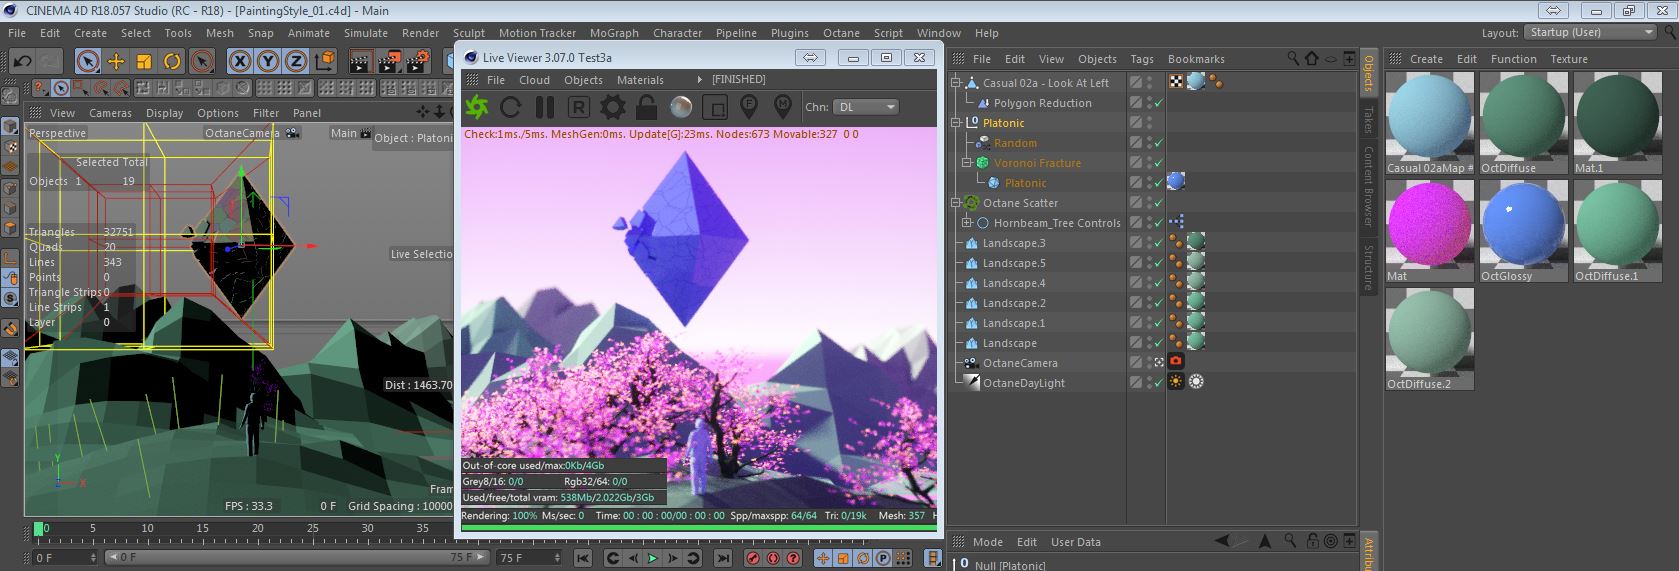Click the coordinate system icon
Image resolution: width=1679 pixels, height=571 pixels.
[x=324, y=61]
